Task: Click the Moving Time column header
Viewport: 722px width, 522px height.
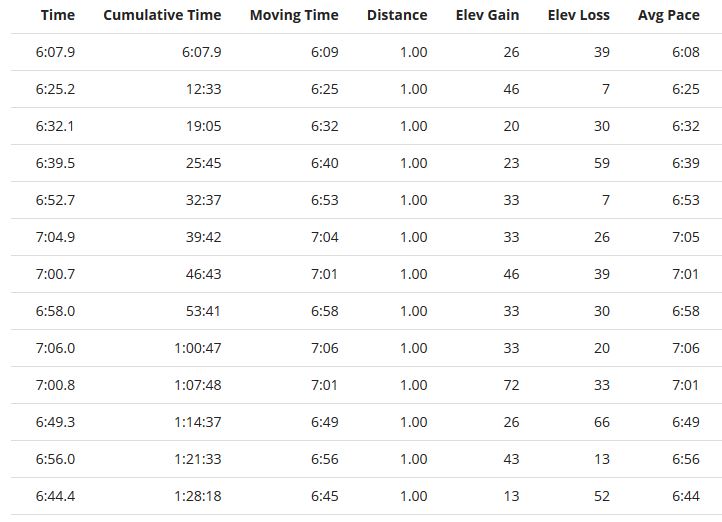Action: pos(294,15)
